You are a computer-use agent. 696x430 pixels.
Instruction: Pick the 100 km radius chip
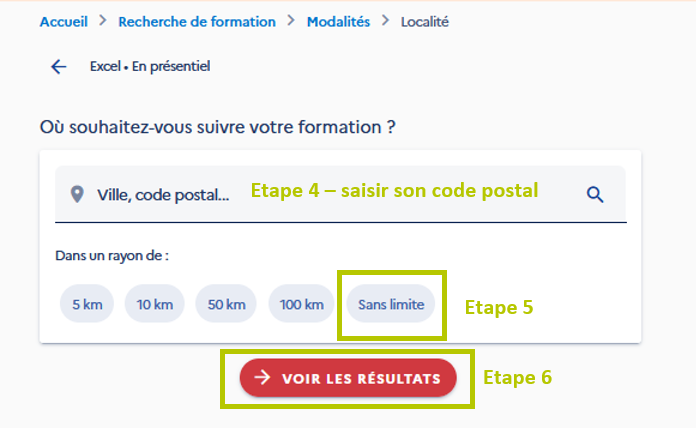(x=301, y=304)
